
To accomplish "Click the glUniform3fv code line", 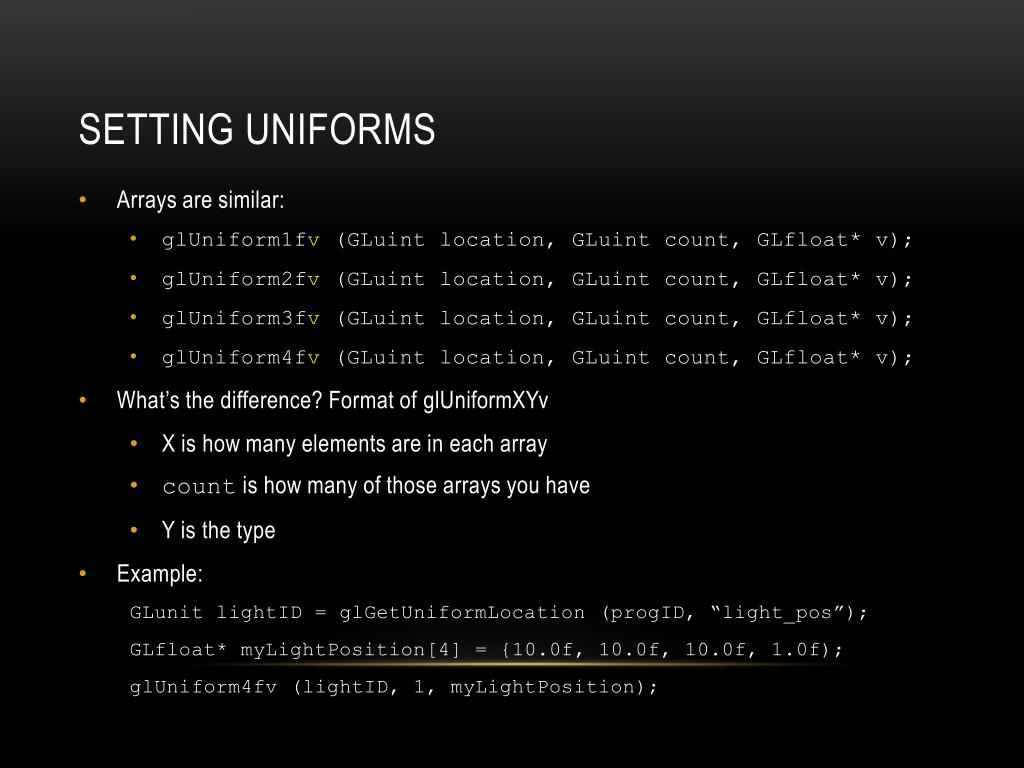I will tap(537, 319).
